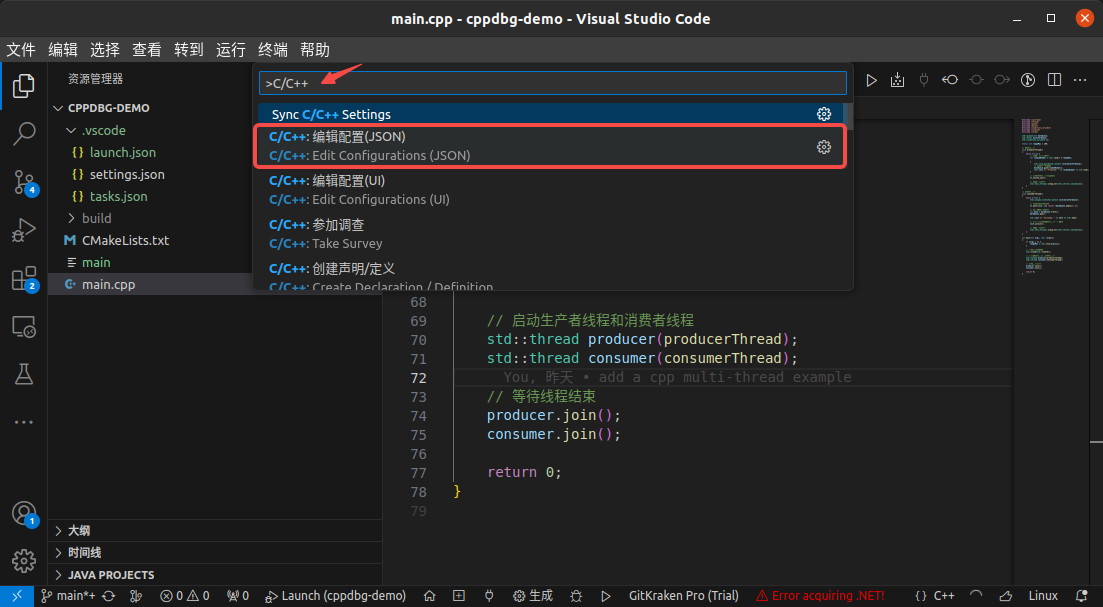Click the GitKraken branch icon toolbar
Viewport: 1103px width, 607px height.
tap(135, 595)
